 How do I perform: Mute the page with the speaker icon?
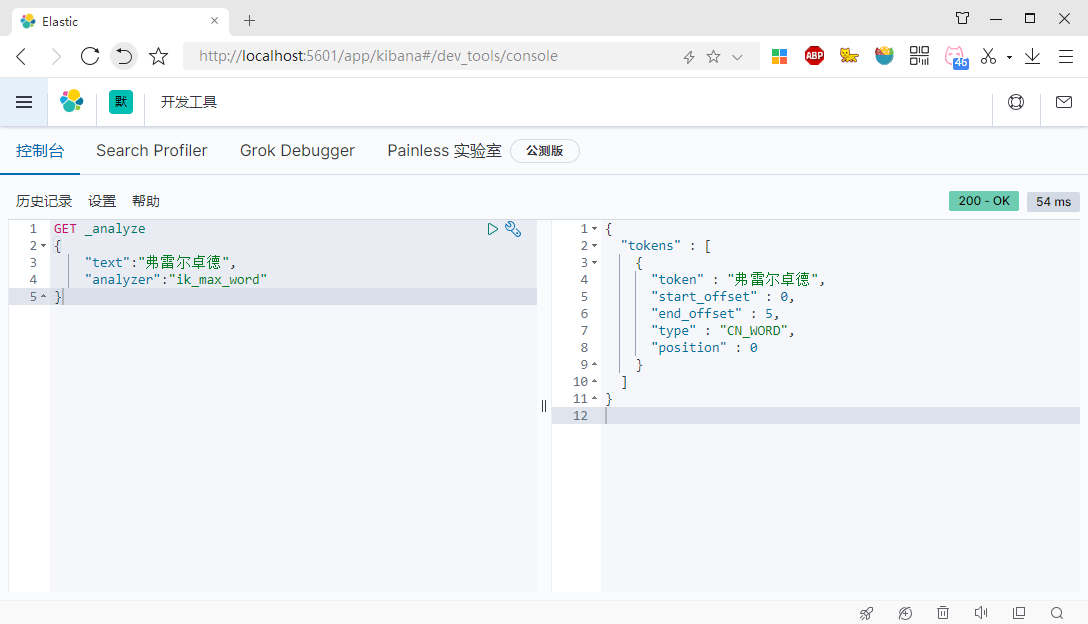click(980, 612)
